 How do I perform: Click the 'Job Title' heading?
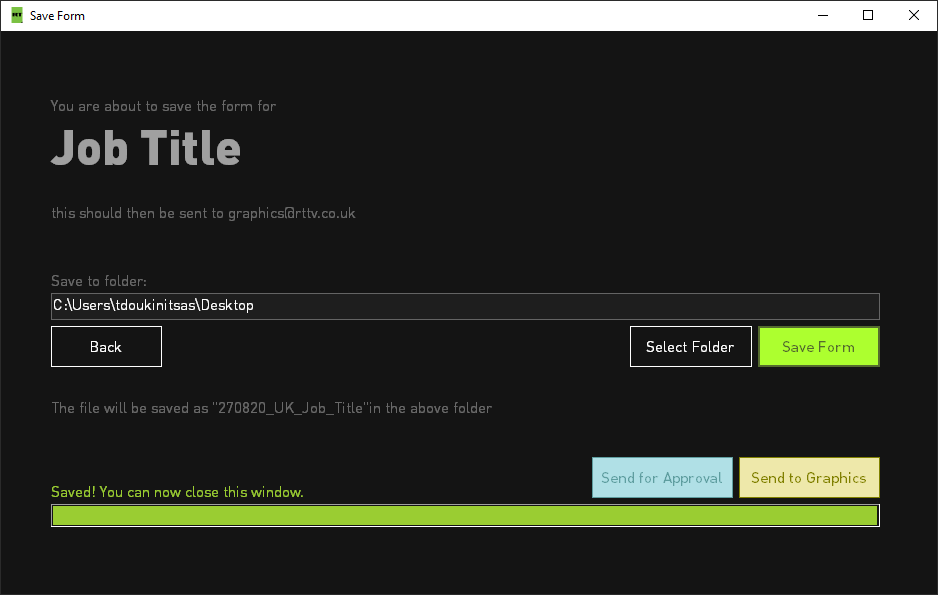pos(146,148)
